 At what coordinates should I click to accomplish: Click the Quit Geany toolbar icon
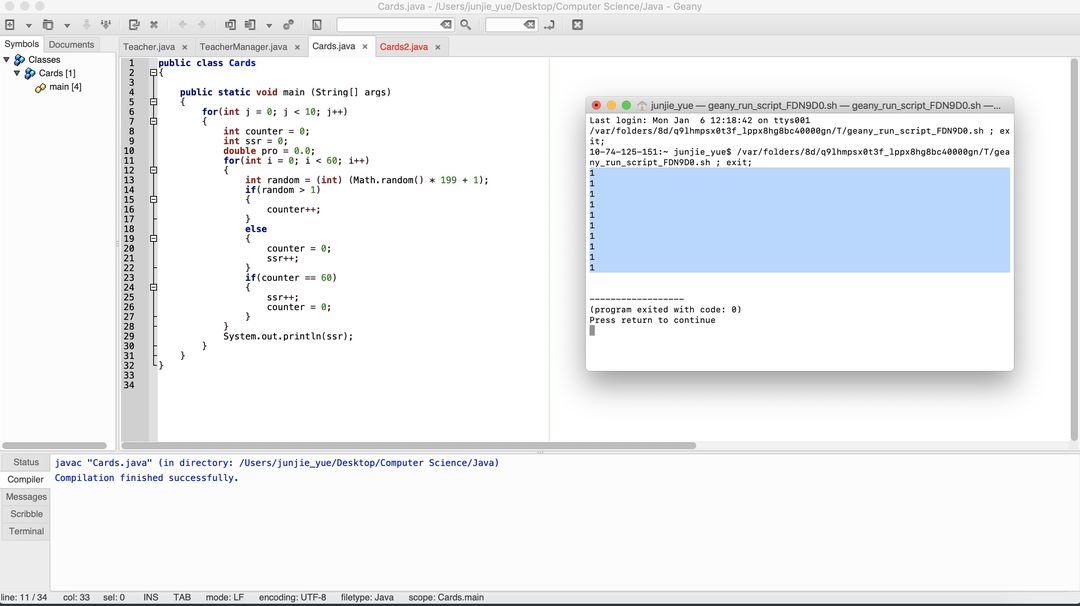tap(577, 25)
